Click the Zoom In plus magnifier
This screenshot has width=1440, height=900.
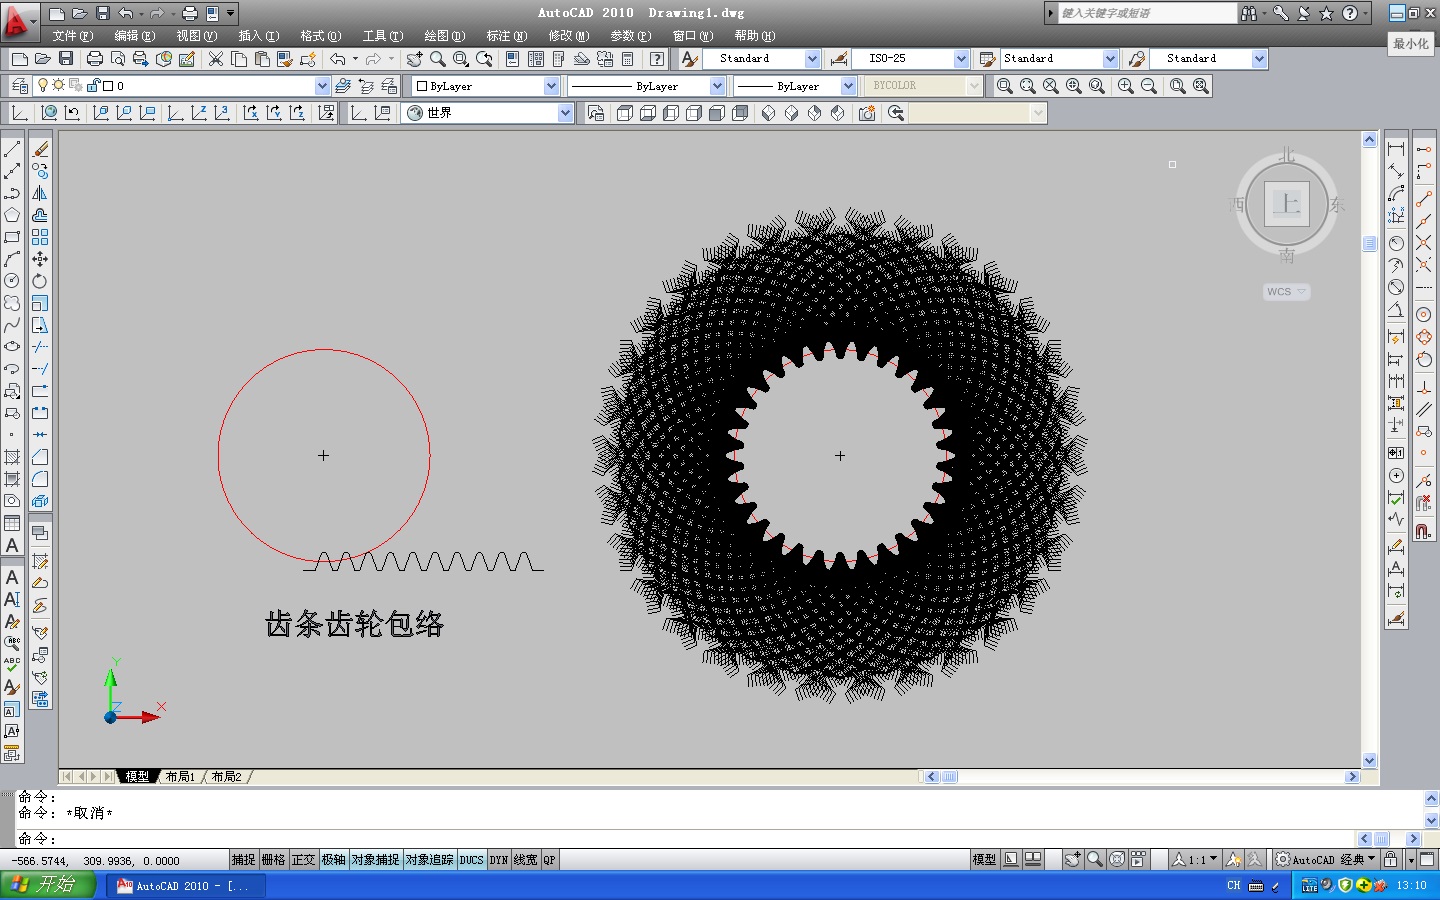click(1126, 86)
